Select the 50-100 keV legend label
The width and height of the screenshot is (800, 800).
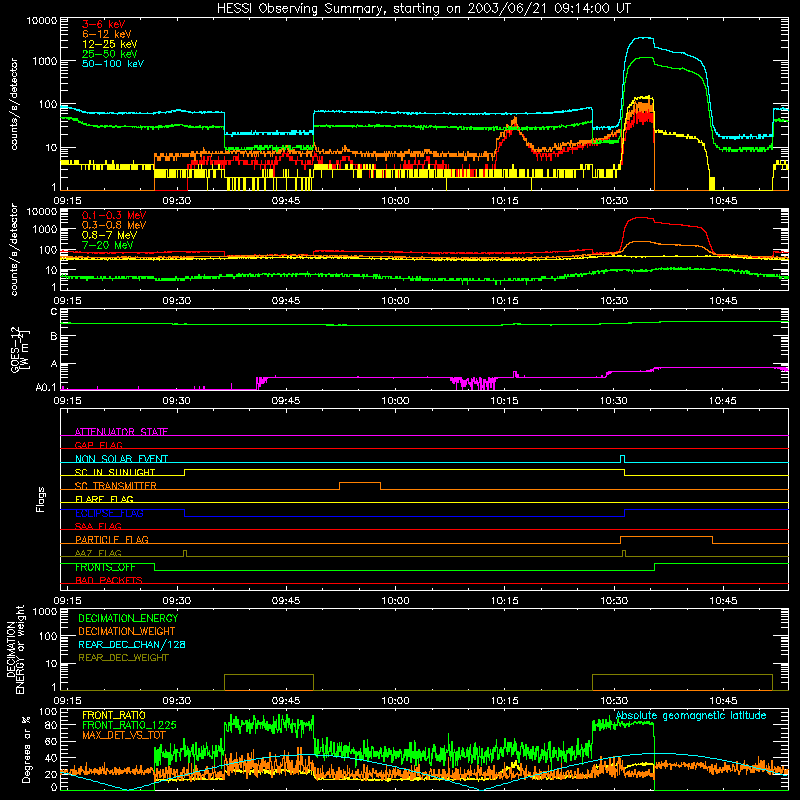pyautogui.click(x=112, y=64)
